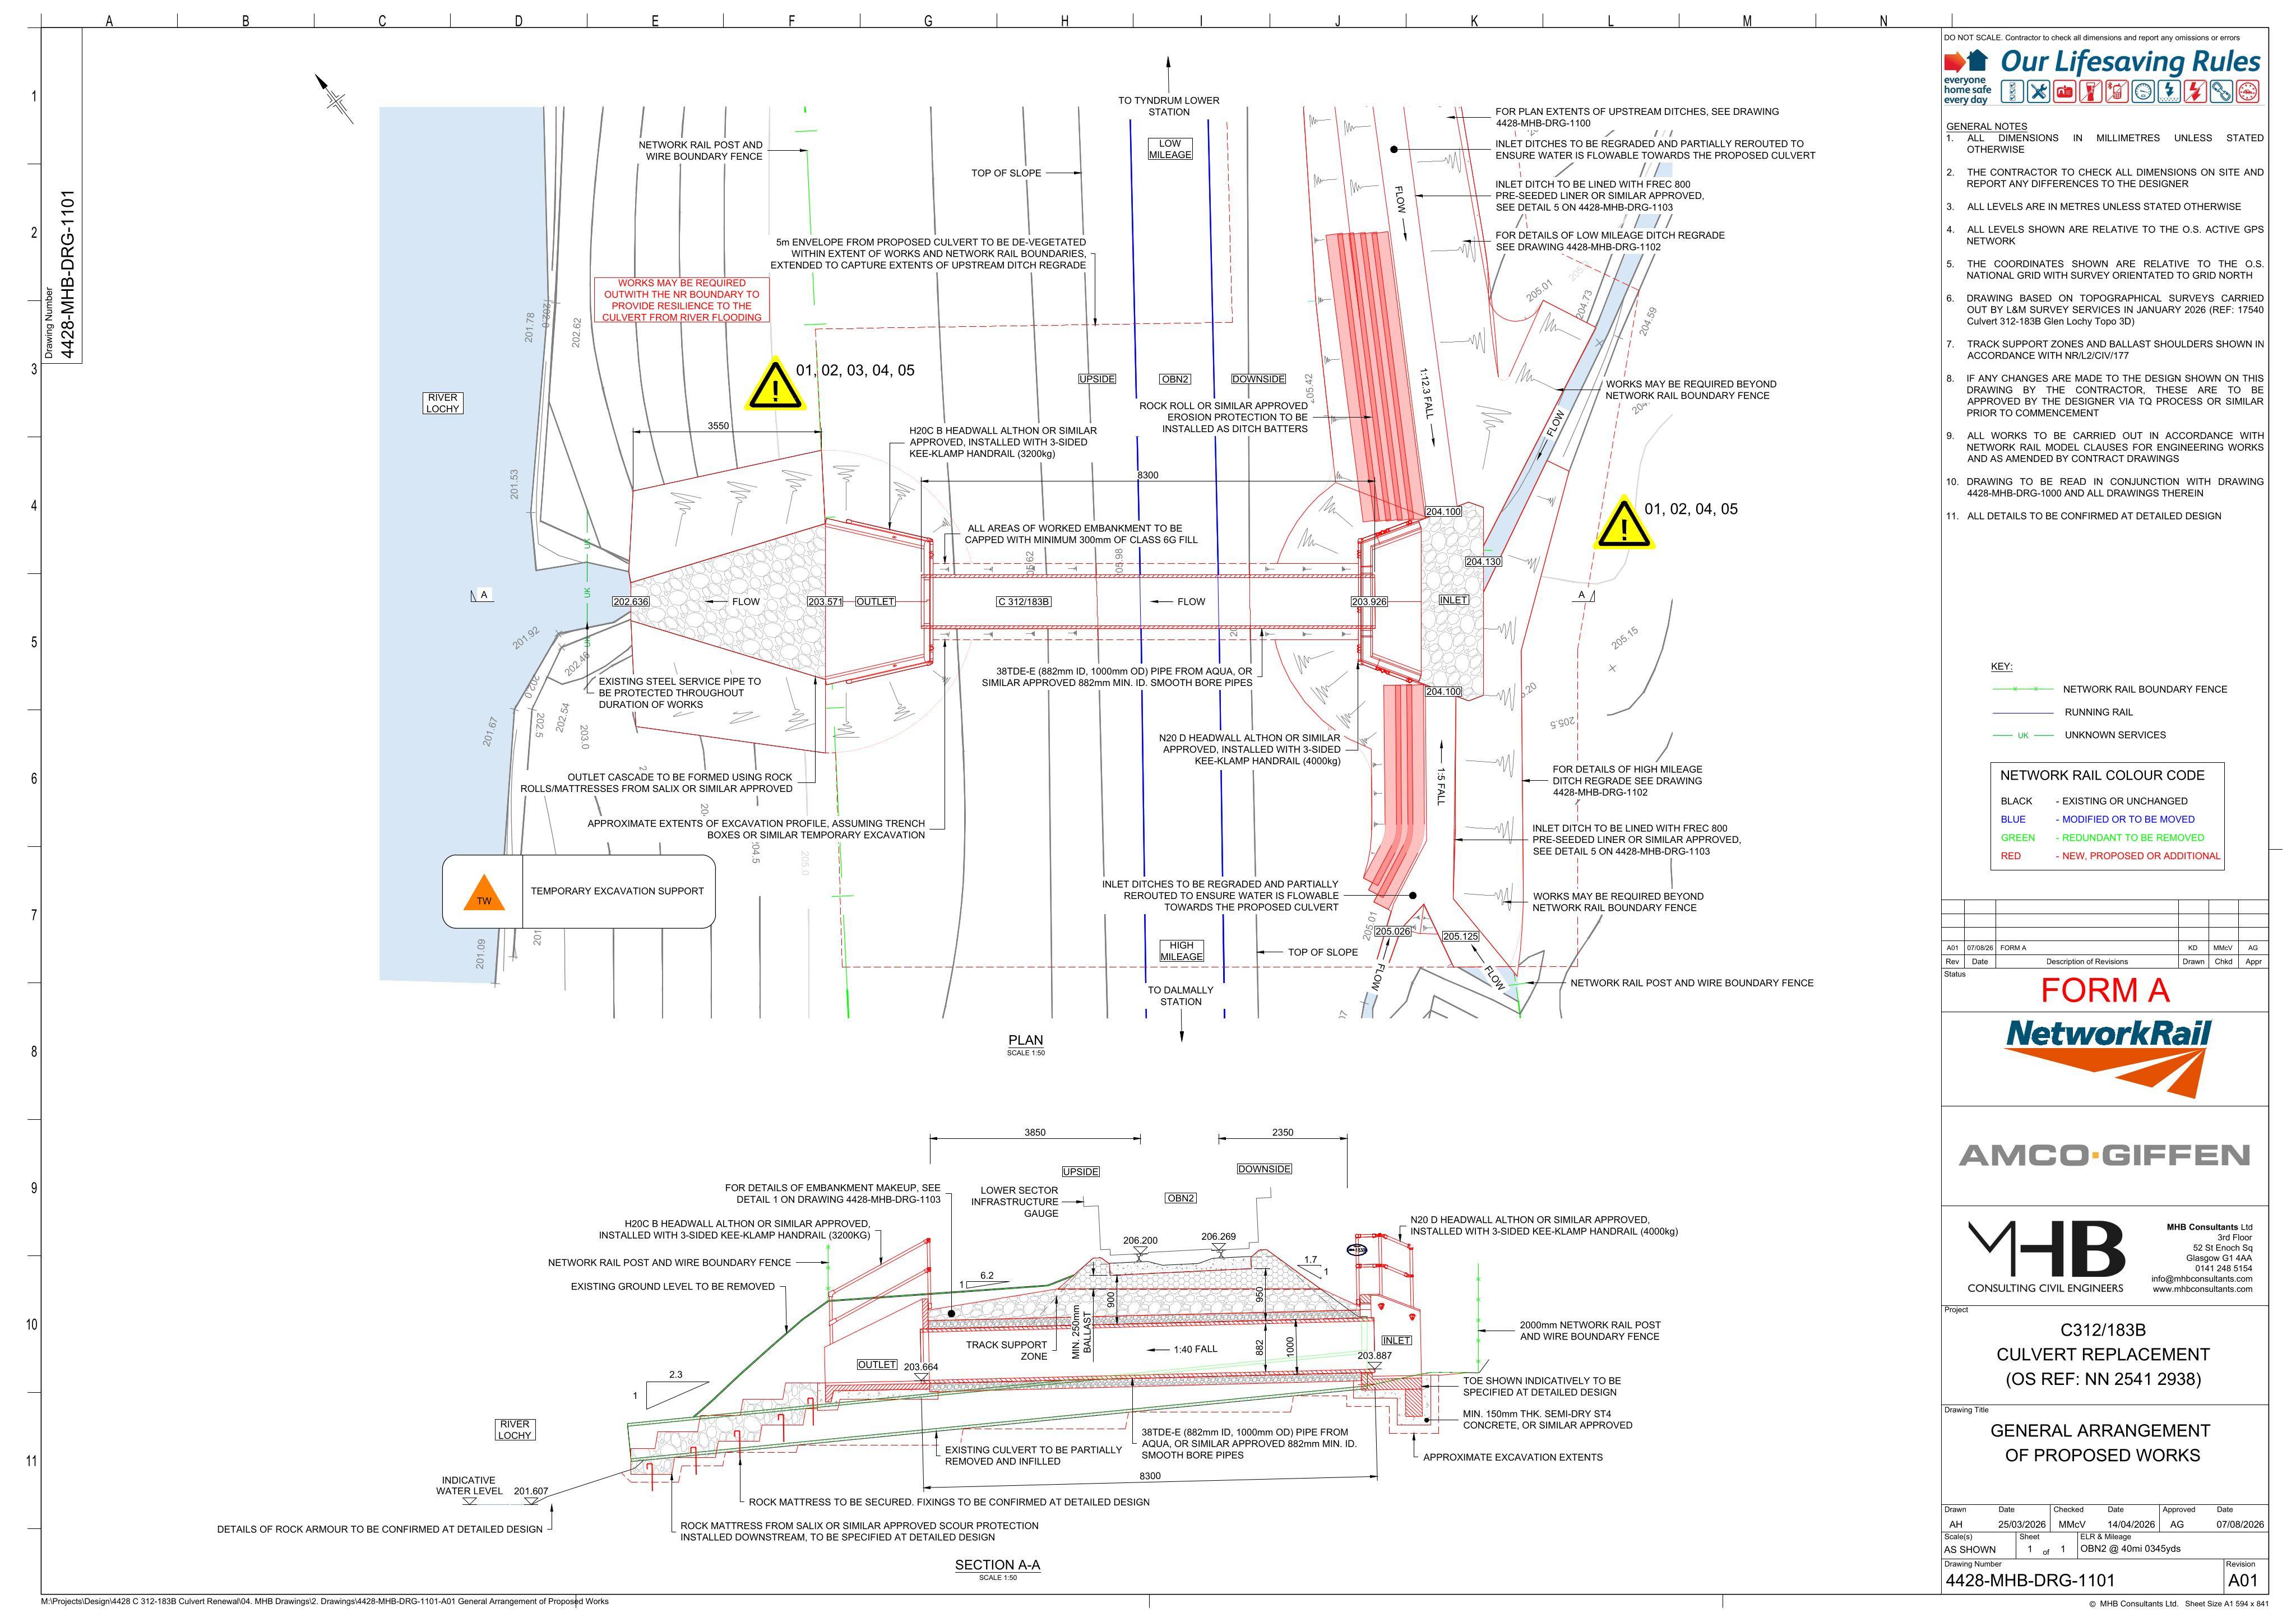Click the LOW MILEAGE boxed label

[x=1170, y=149]
